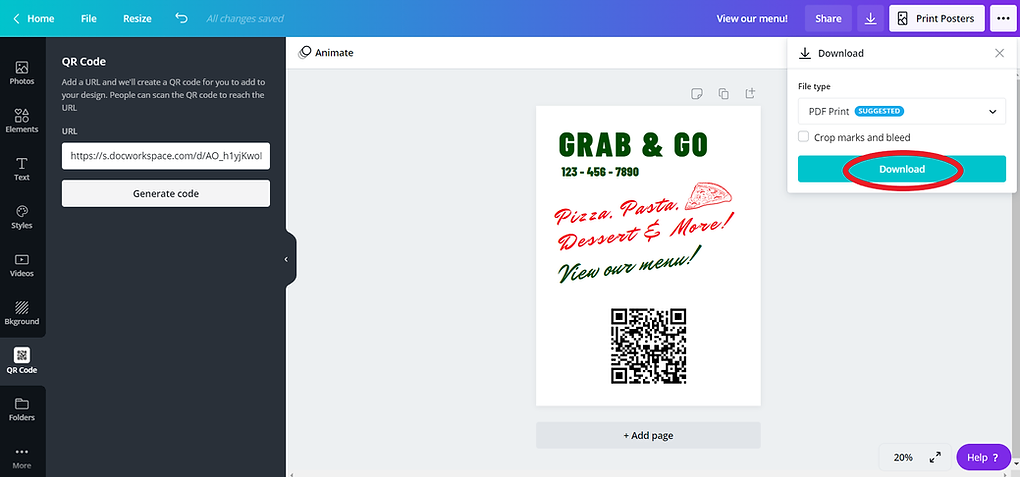The image size is (1020, 477).
Task: Open the Help button
Action: coord(983,457)
